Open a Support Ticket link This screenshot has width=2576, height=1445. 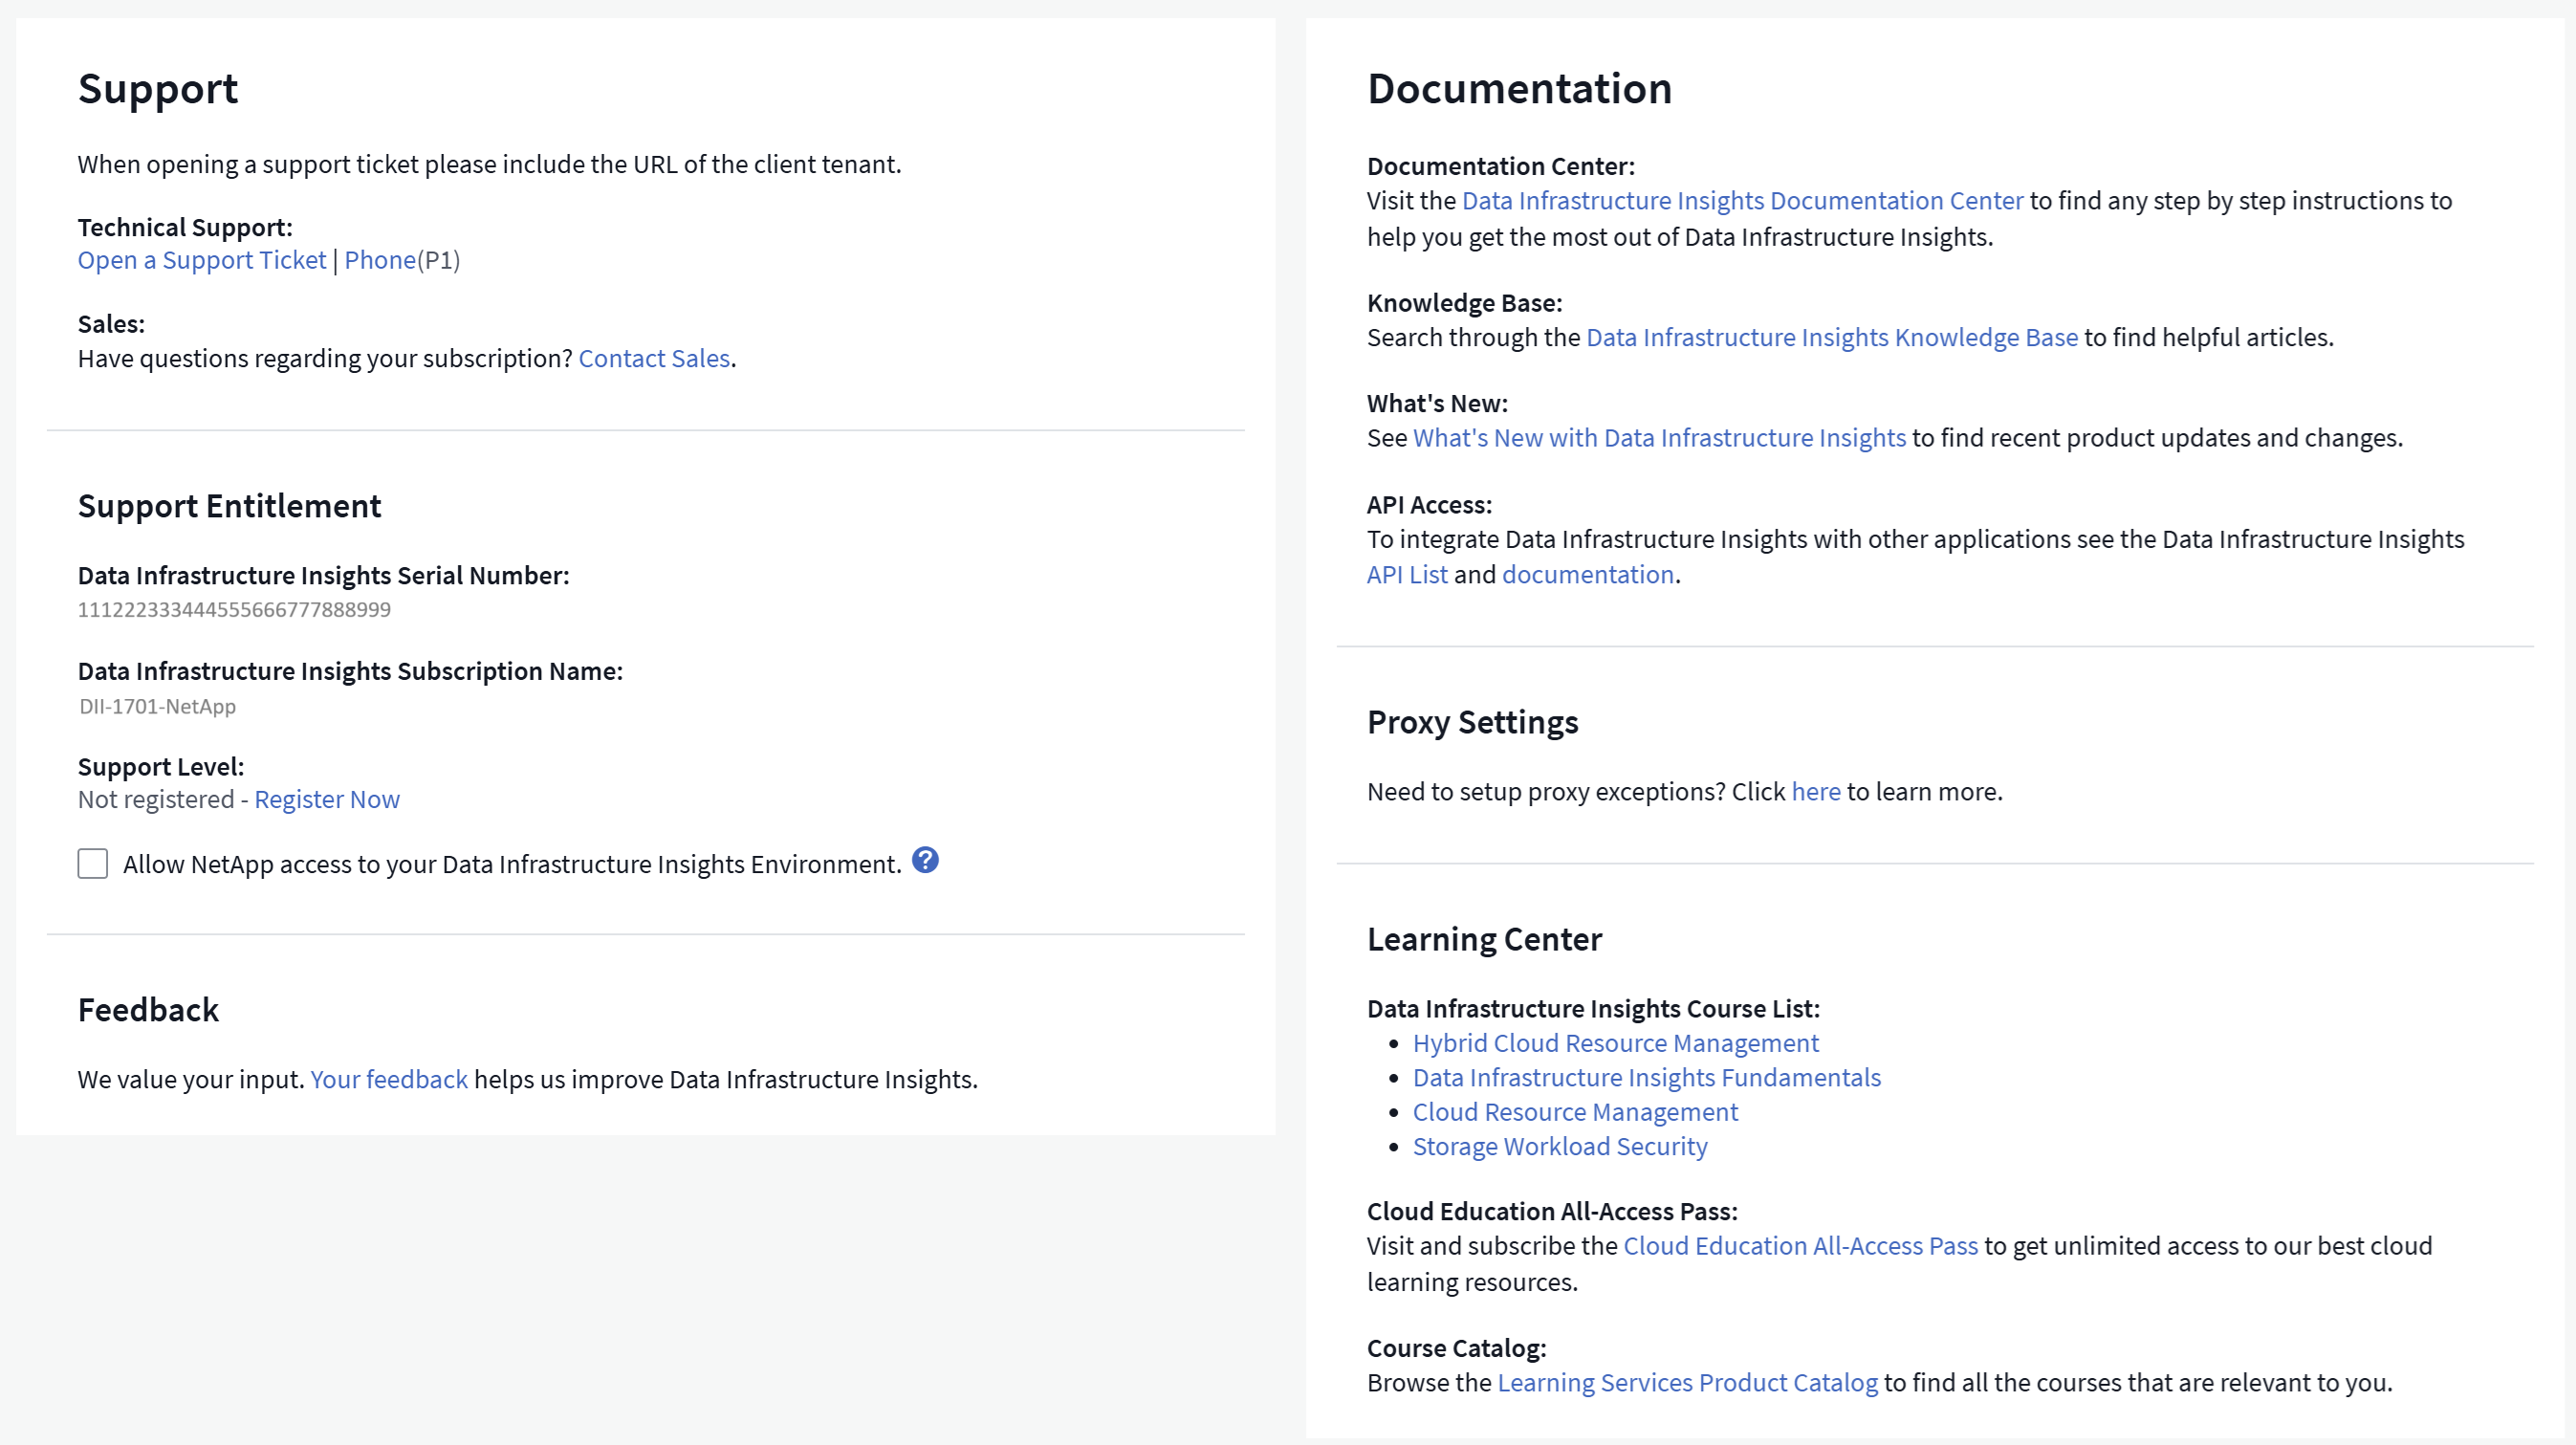click(202, 260)
